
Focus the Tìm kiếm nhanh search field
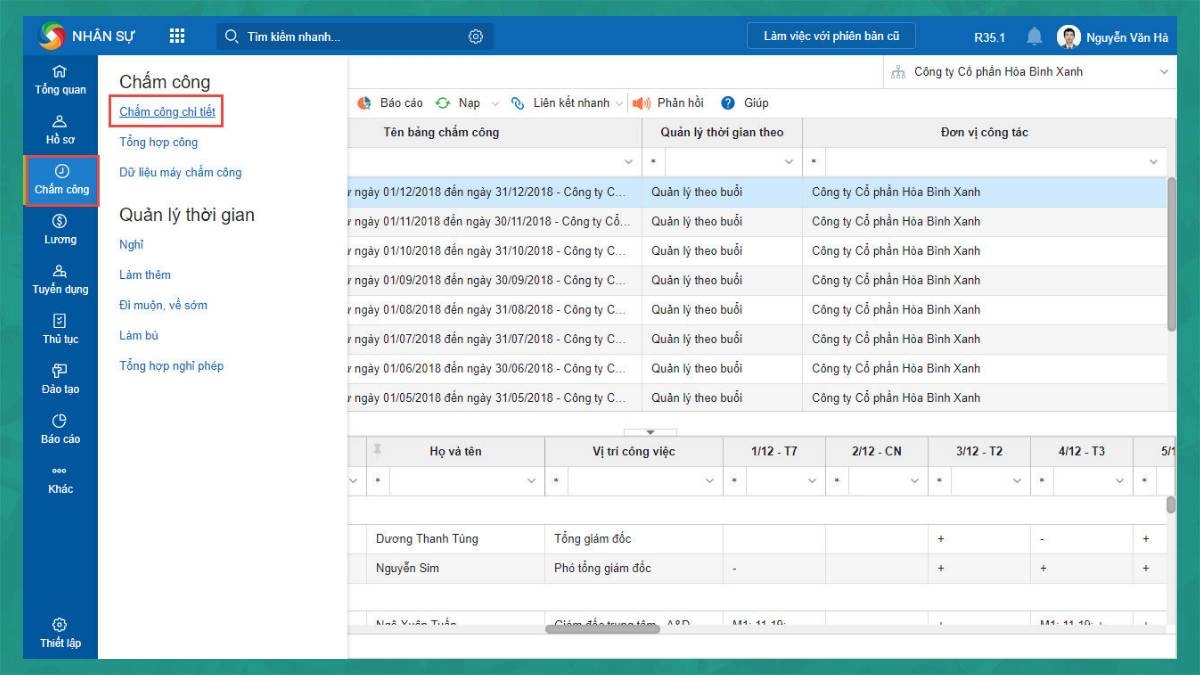click(355, 36)
